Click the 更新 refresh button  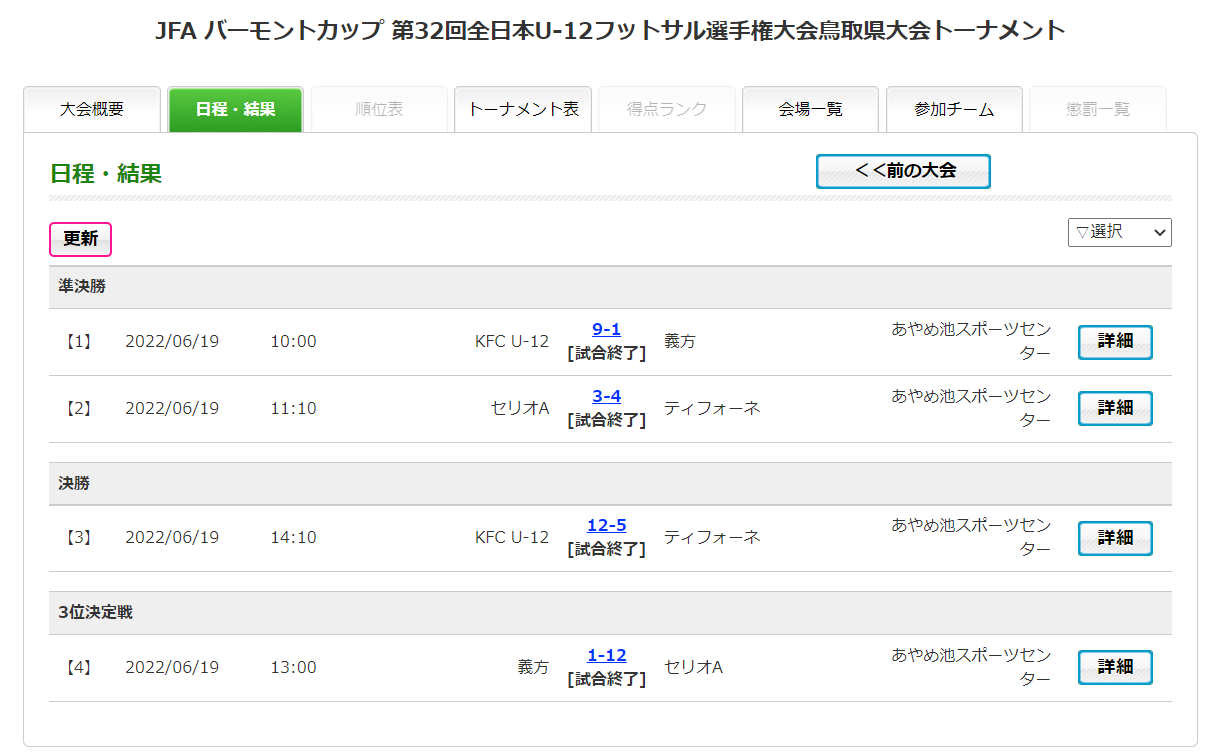[81, 239]
